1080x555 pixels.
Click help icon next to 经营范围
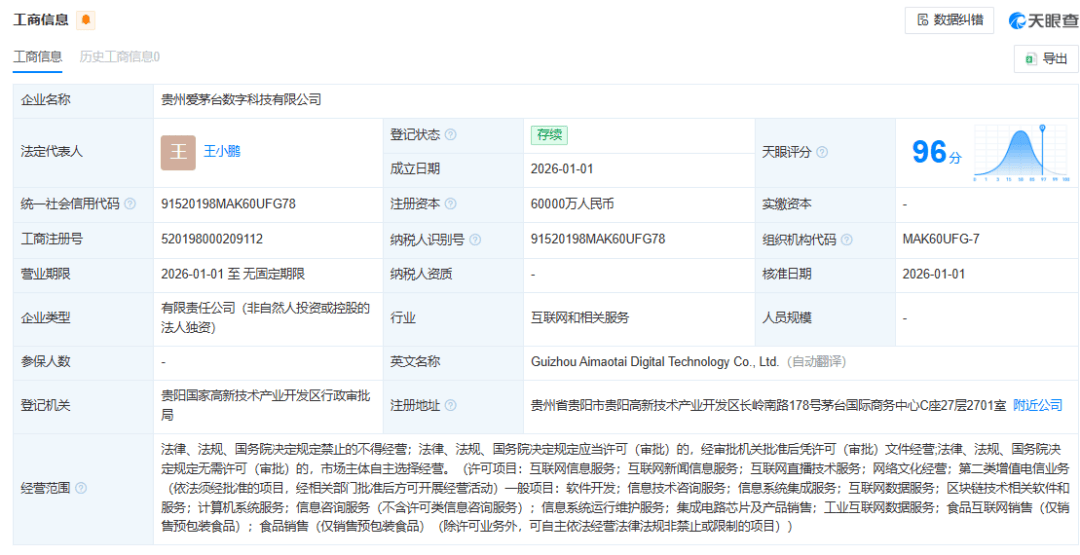click(x=81, y=489)
